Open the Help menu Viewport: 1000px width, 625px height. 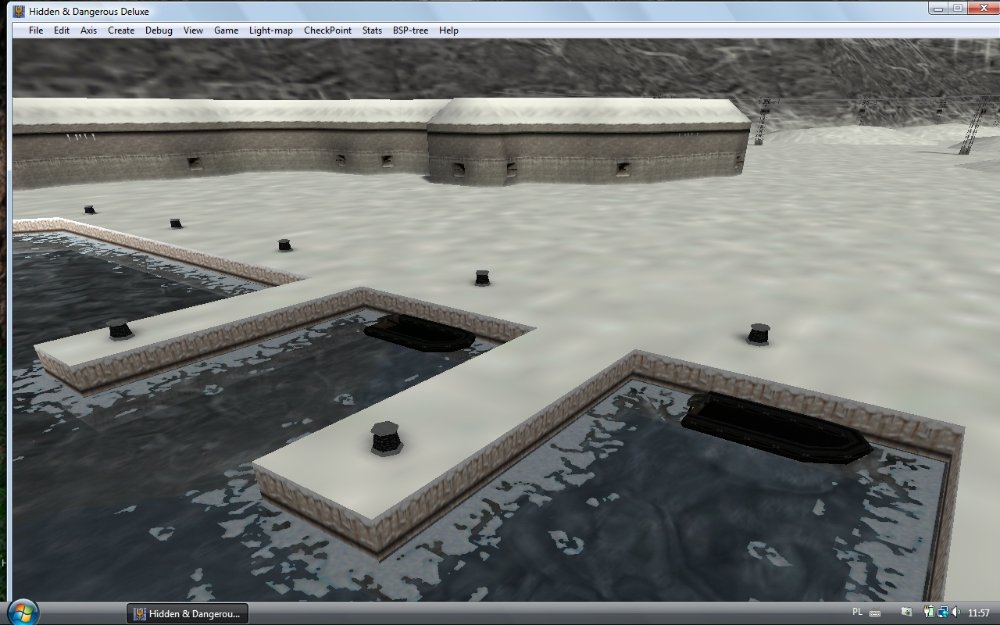[449, 30]
